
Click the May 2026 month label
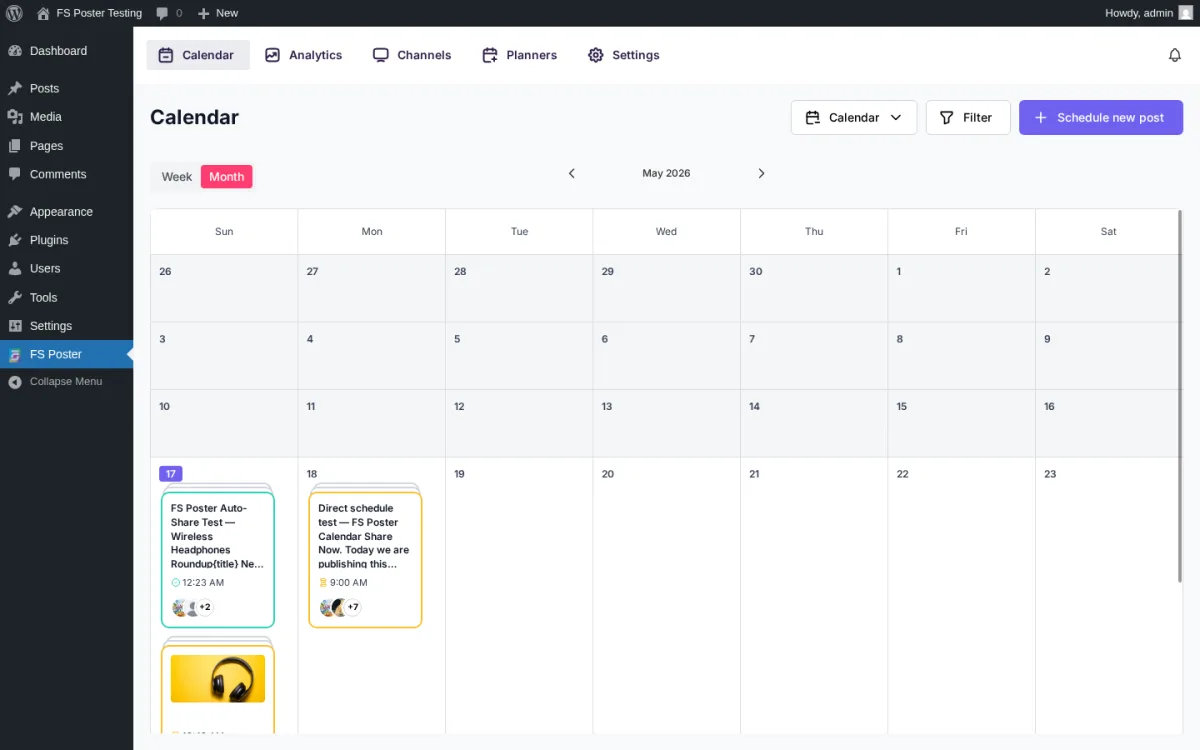tap(666, 173)
